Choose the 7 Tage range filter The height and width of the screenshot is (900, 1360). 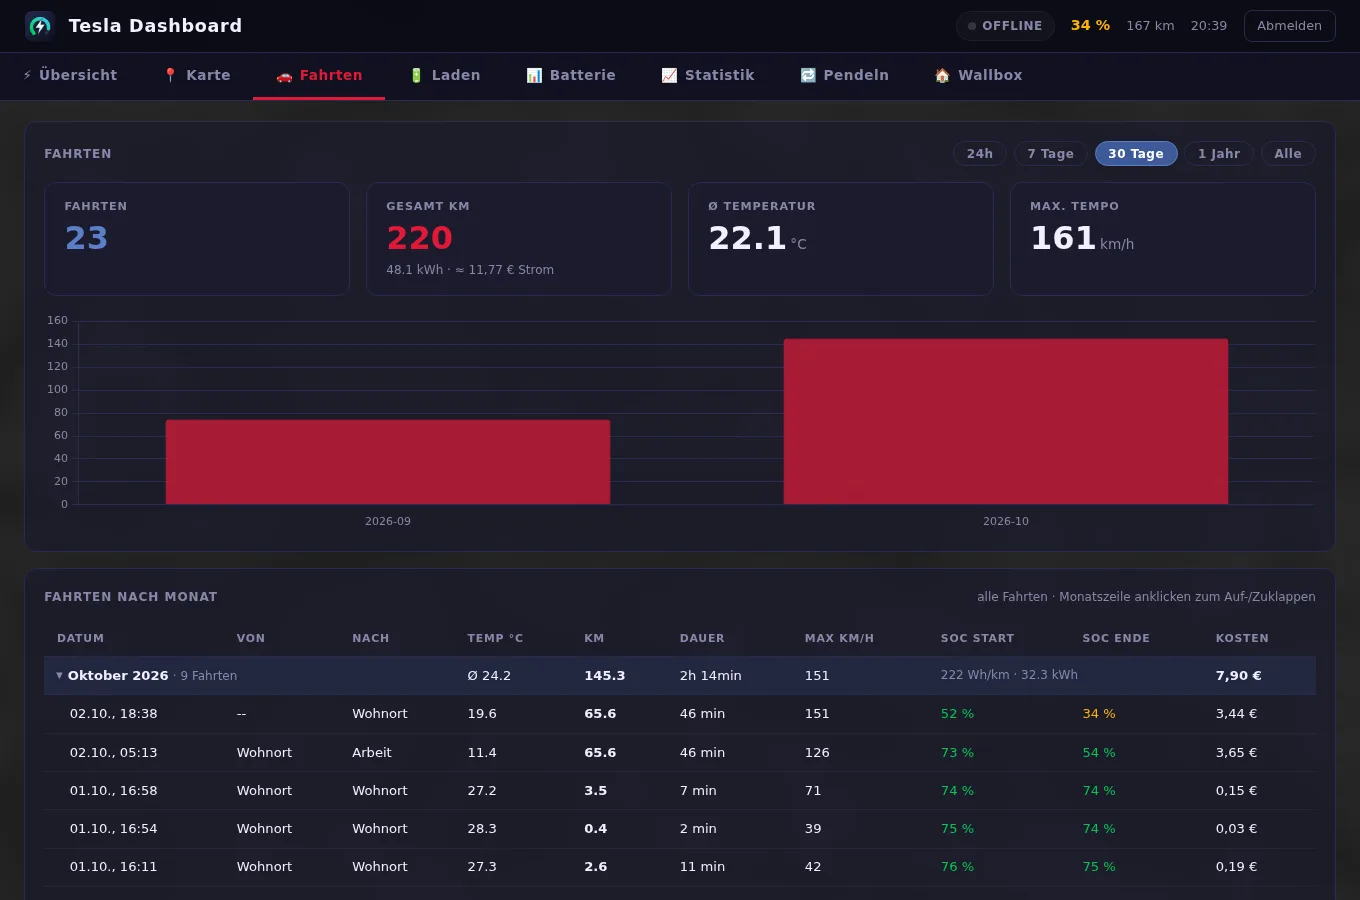point(1050,153)
